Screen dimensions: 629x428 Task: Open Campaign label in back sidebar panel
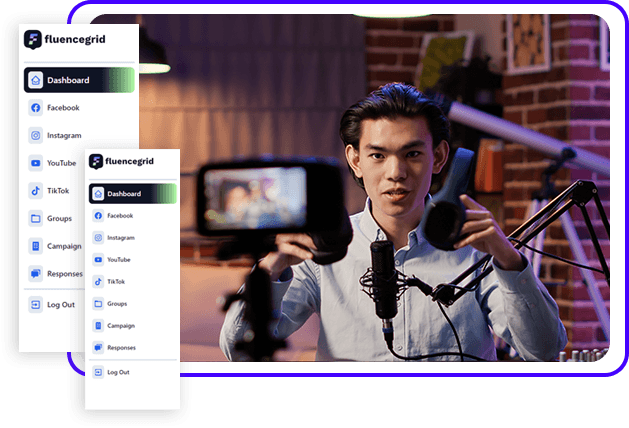[x=64, y=246]
